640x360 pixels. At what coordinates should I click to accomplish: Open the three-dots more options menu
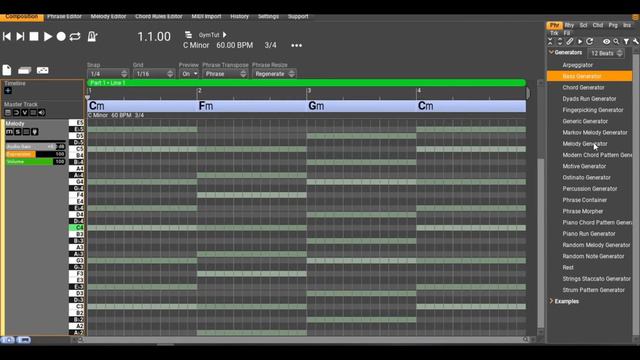[x=297, y=45]
